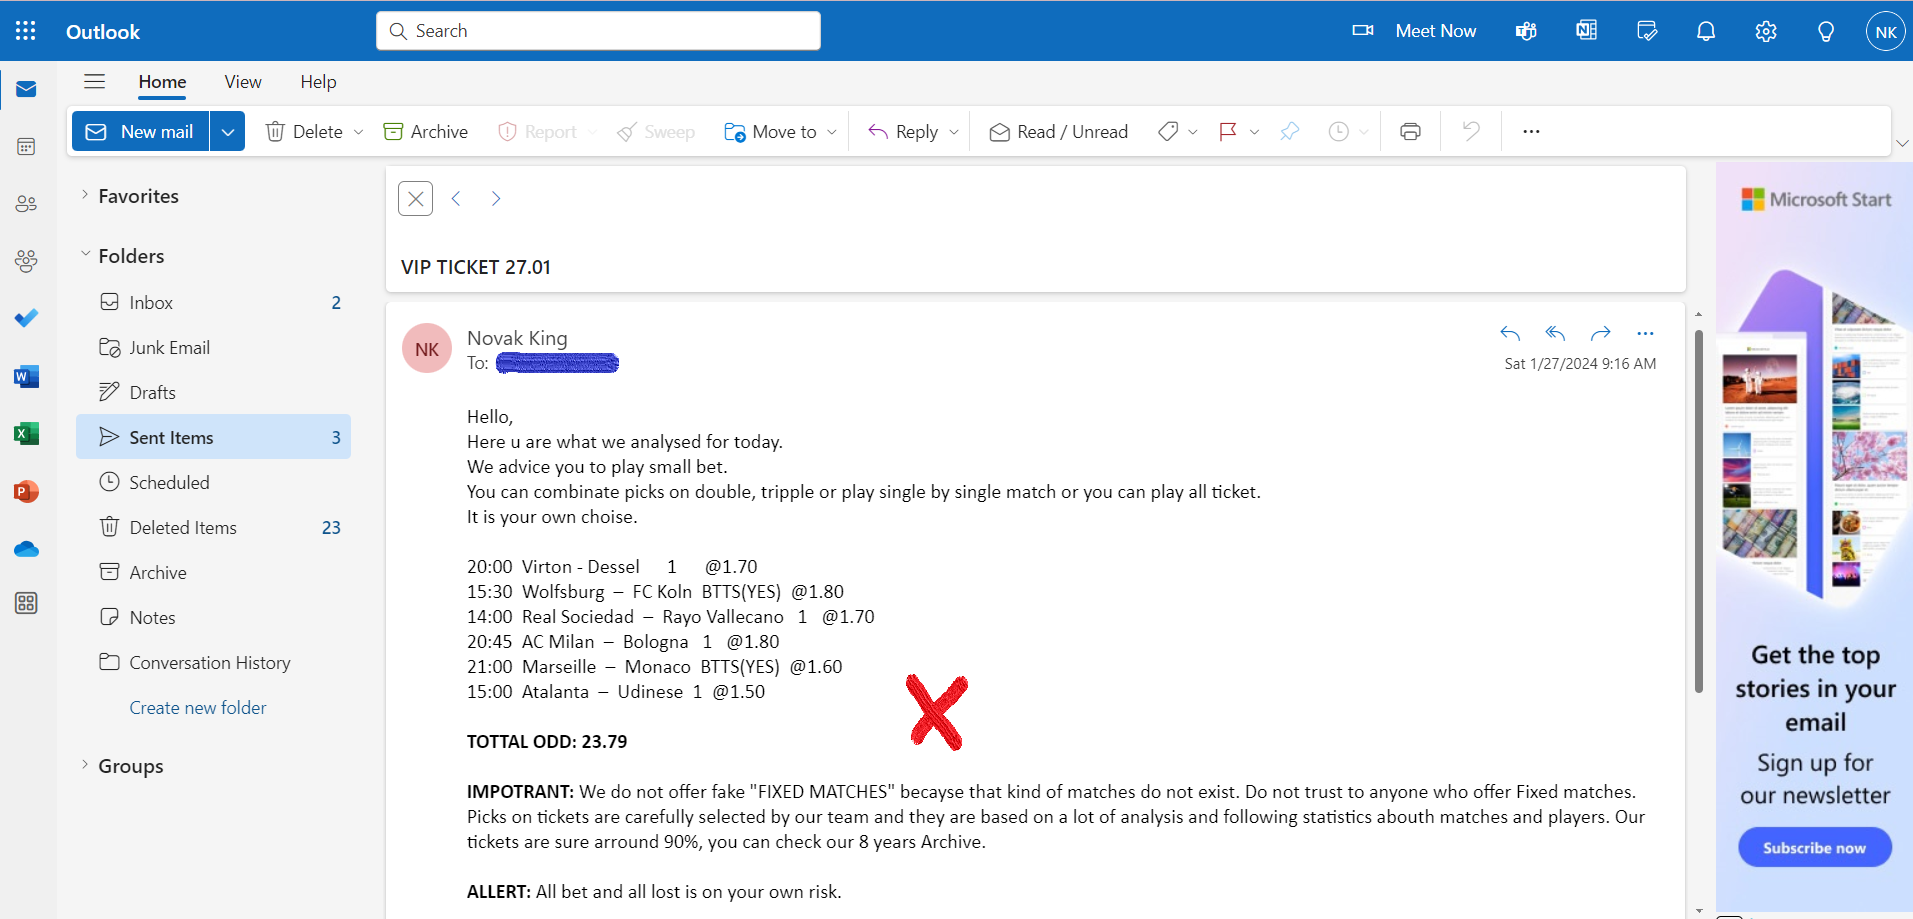
Task: Launch Word from the left rail
Action: (26, 376)
